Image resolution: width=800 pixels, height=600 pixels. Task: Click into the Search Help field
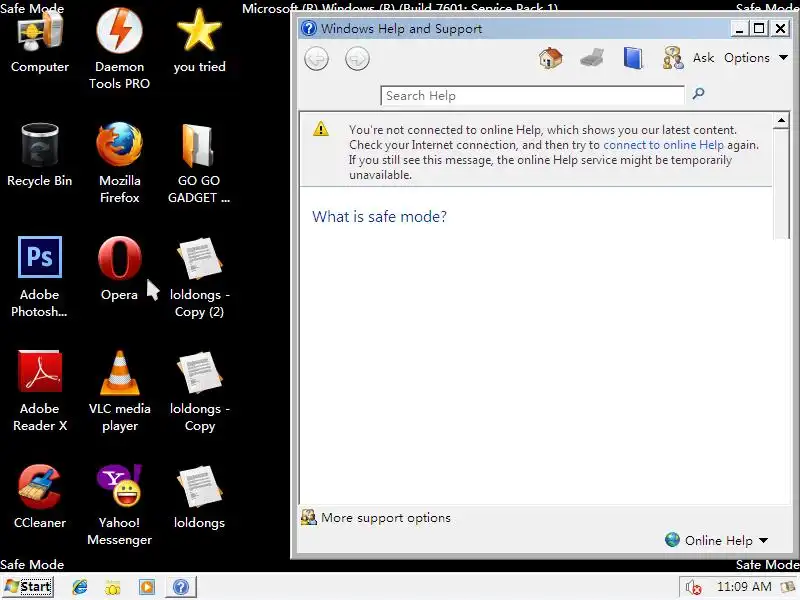pyautogui.click(x=532, y=95)
